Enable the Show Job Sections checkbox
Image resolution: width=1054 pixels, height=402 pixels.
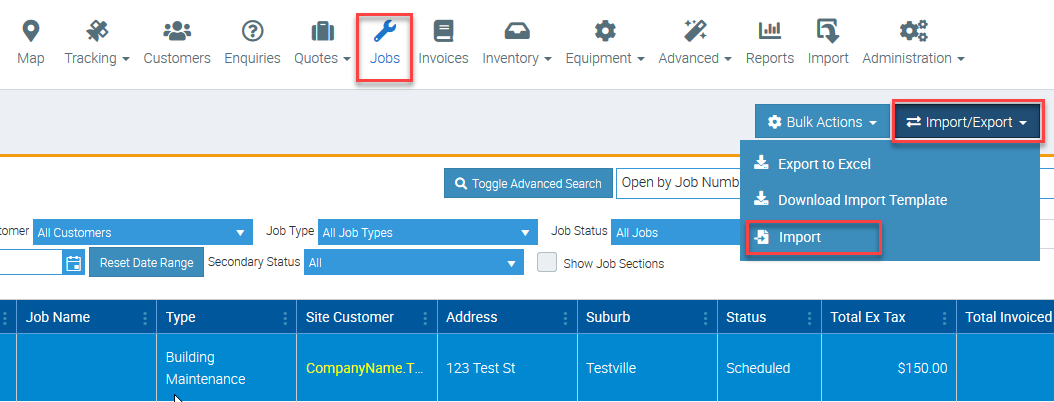[x=547, y=263]
